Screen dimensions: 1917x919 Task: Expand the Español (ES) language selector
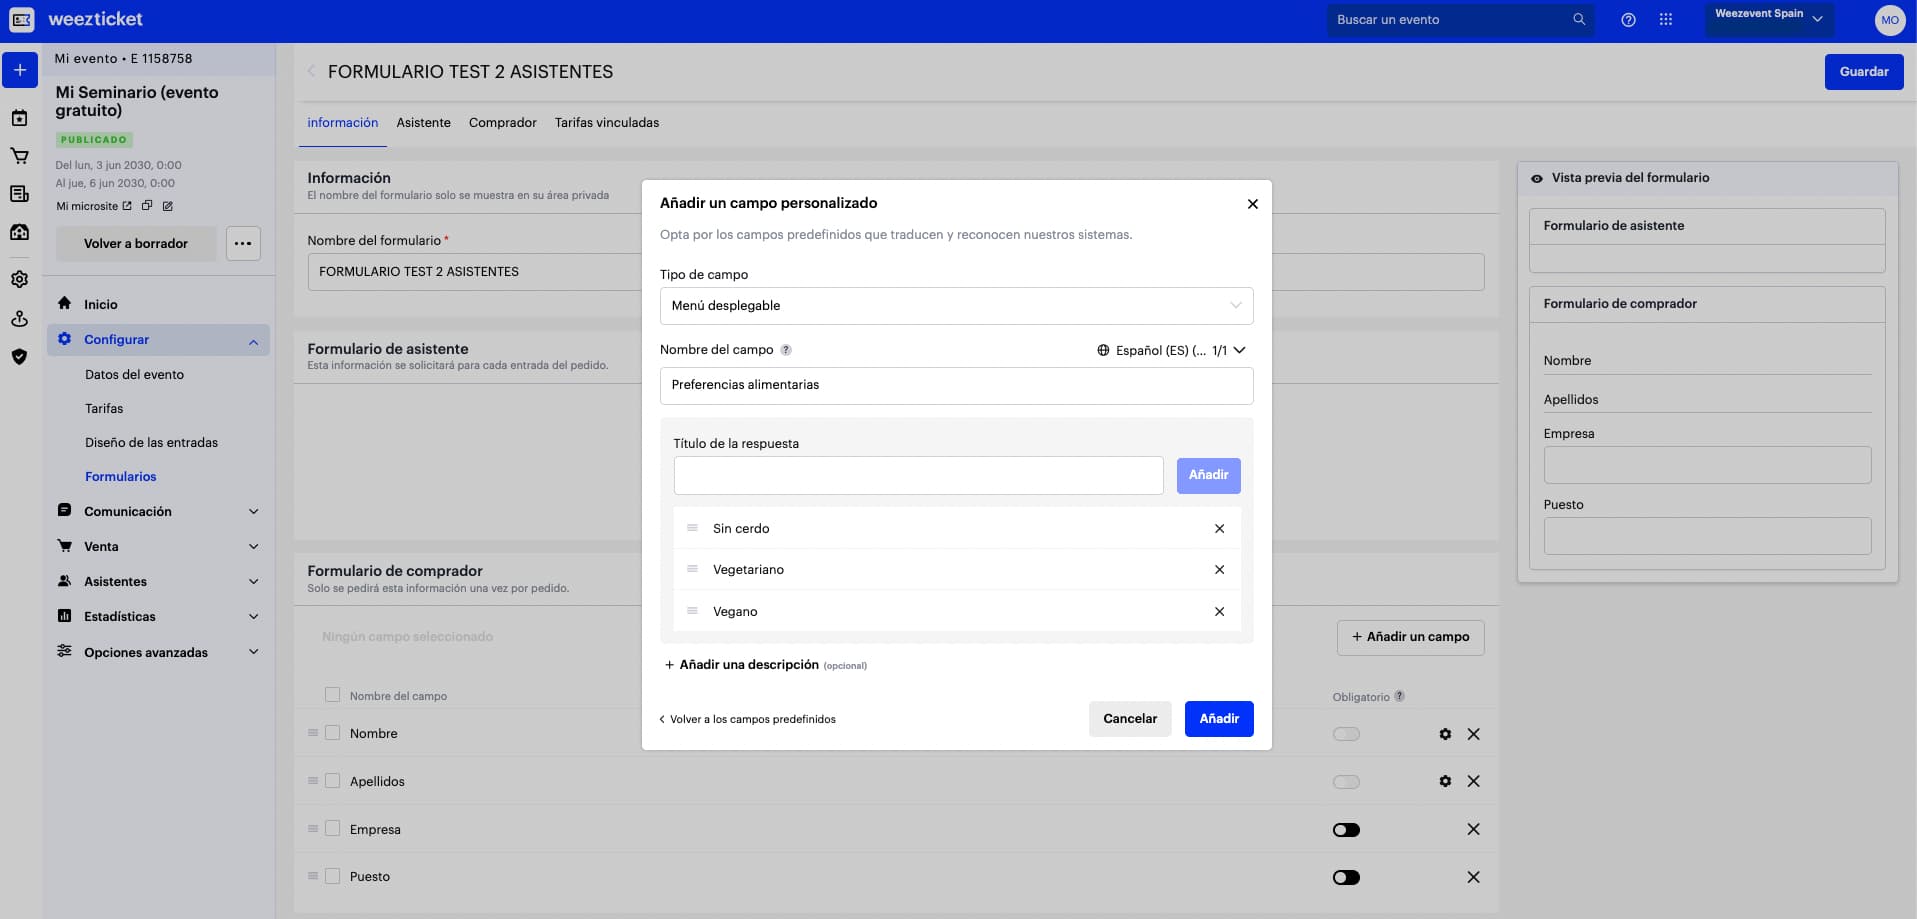pyautogui.click(x=1239, y=350)
